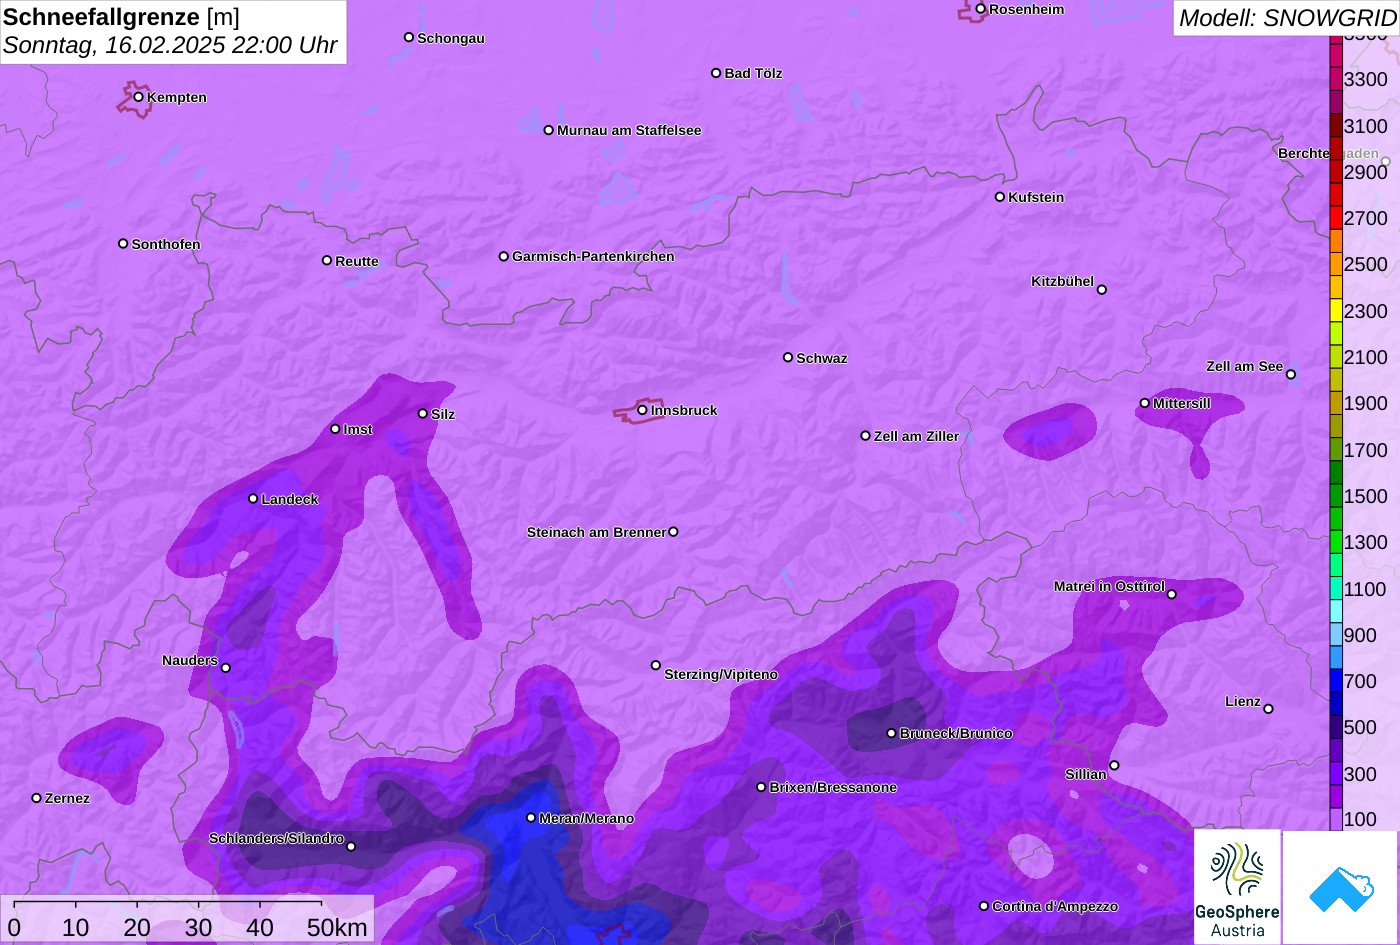Viewport: 1400px width, 945px height.
Task: Click the Zell am Ziller label
Action: click(x=916, y=436)
